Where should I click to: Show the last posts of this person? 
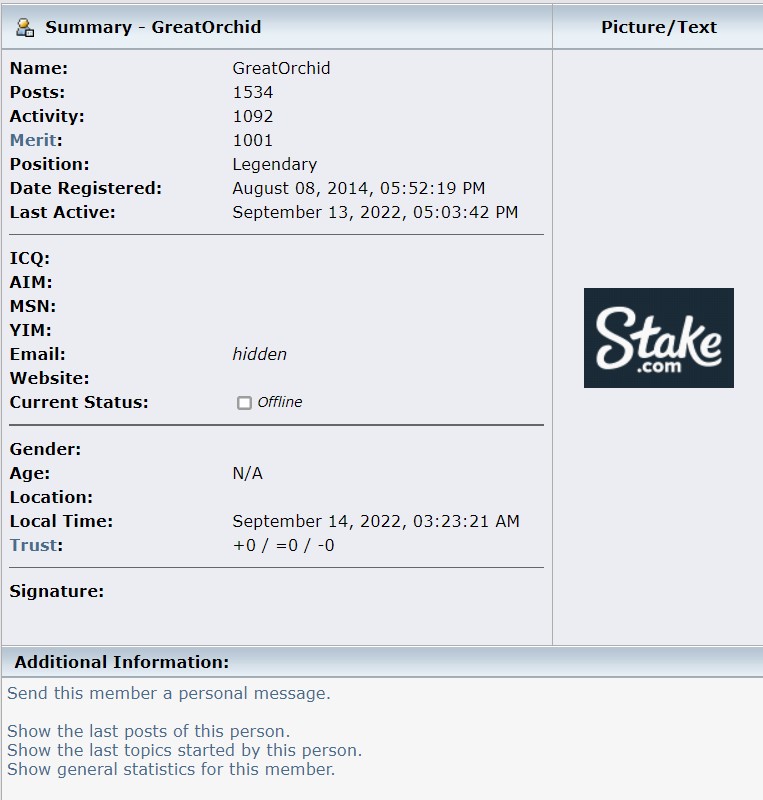(x=149, y=731)
